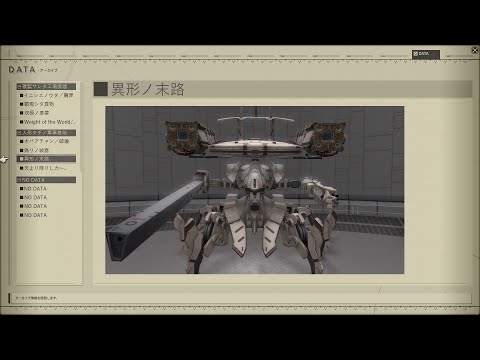Select the オバアチャン／破壊 archive entry

(46, 141)
